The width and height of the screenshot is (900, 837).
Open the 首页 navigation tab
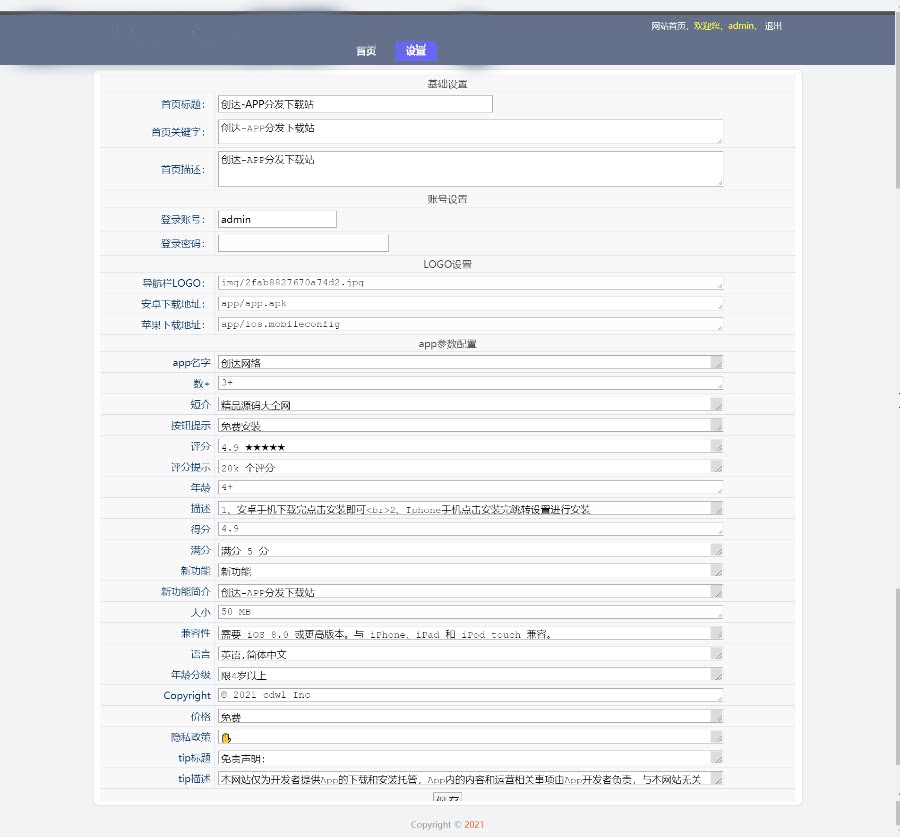pyautogui.click(x=366, y=51)
